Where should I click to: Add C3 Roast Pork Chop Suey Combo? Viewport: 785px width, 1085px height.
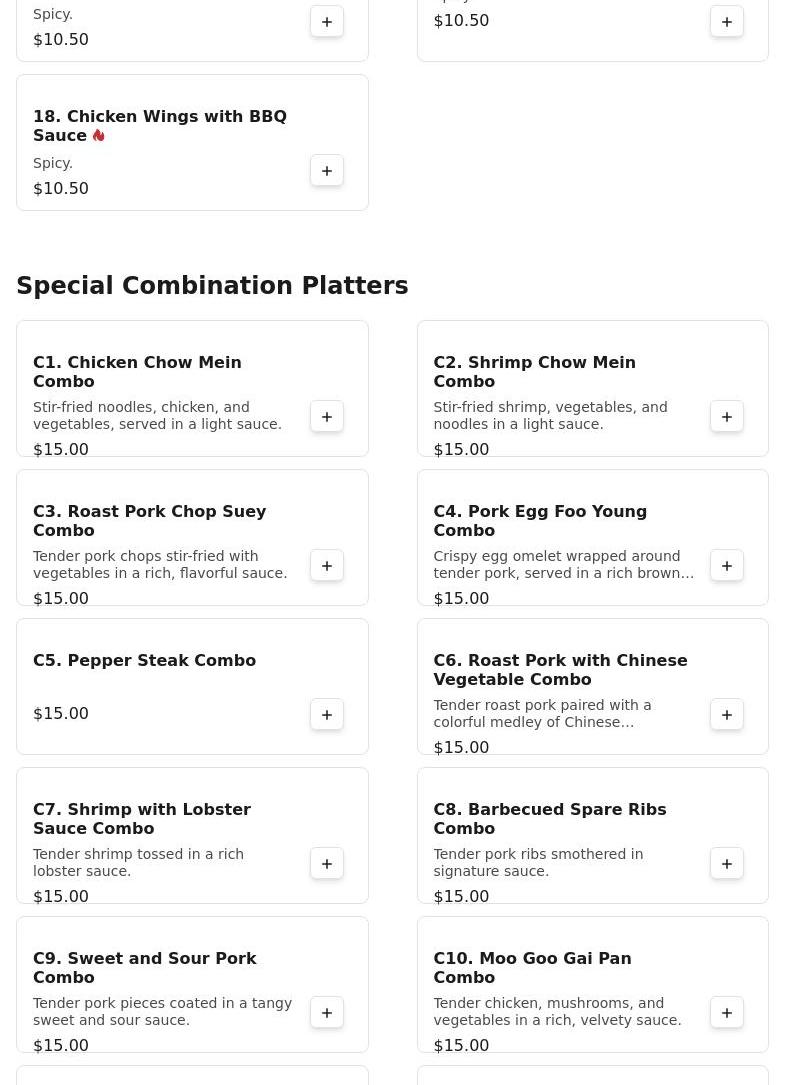tap(327, 565)
